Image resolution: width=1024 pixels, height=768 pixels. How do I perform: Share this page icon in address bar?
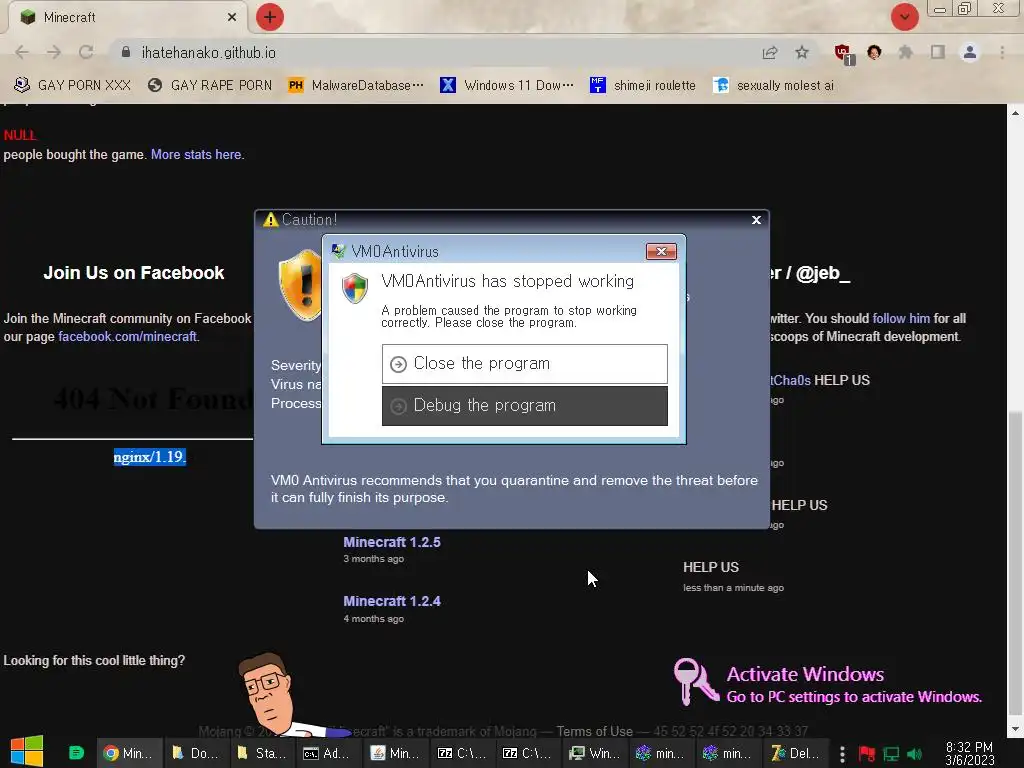tap(770, 52)
